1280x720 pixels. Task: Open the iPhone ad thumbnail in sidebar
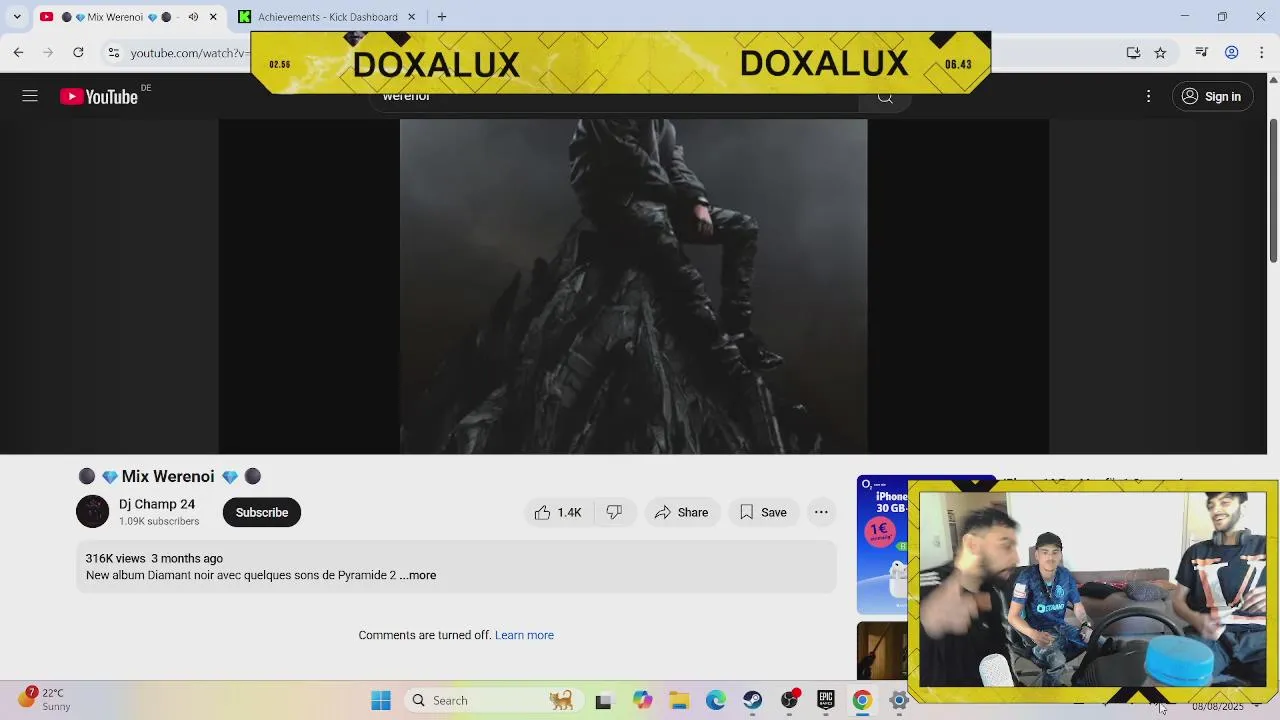(882, 545)
